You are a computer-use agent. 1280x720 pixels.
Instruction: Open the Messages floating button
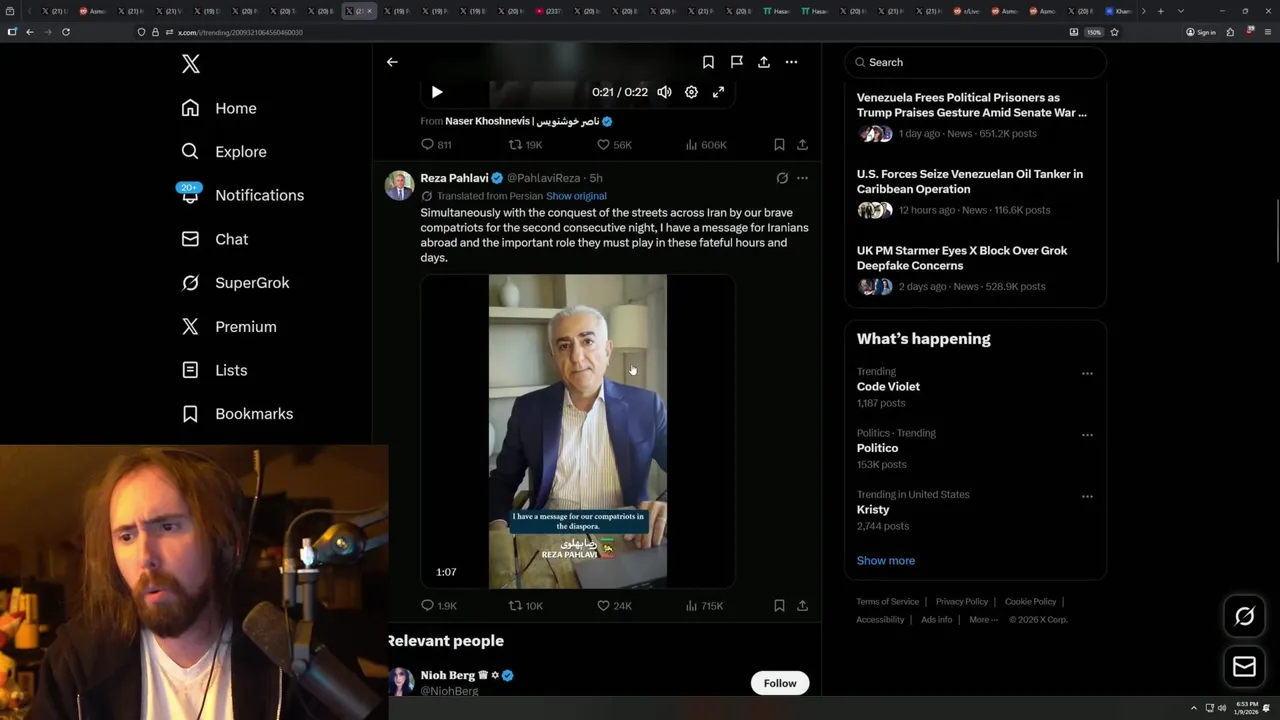click(1244, 667)
